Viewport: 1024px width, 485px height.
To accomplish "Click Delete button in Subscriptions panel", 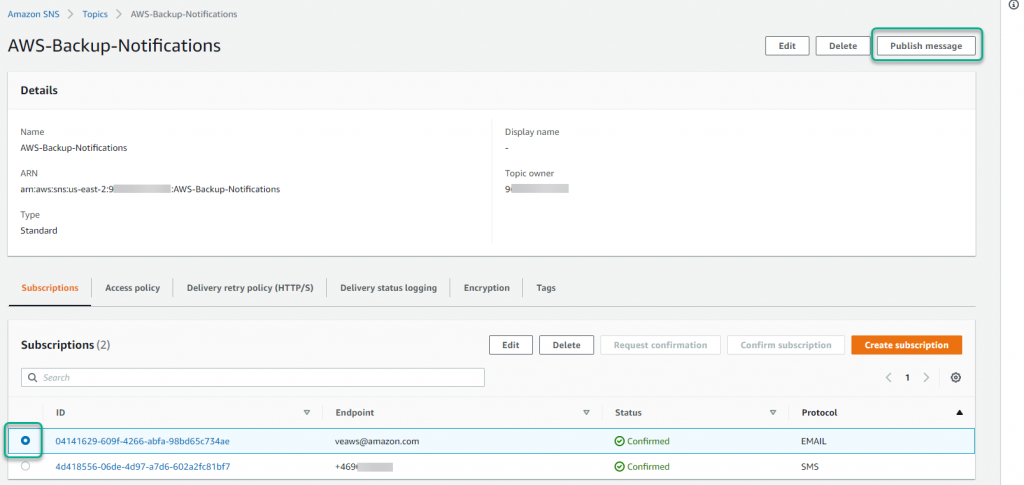I will (566, 345).
